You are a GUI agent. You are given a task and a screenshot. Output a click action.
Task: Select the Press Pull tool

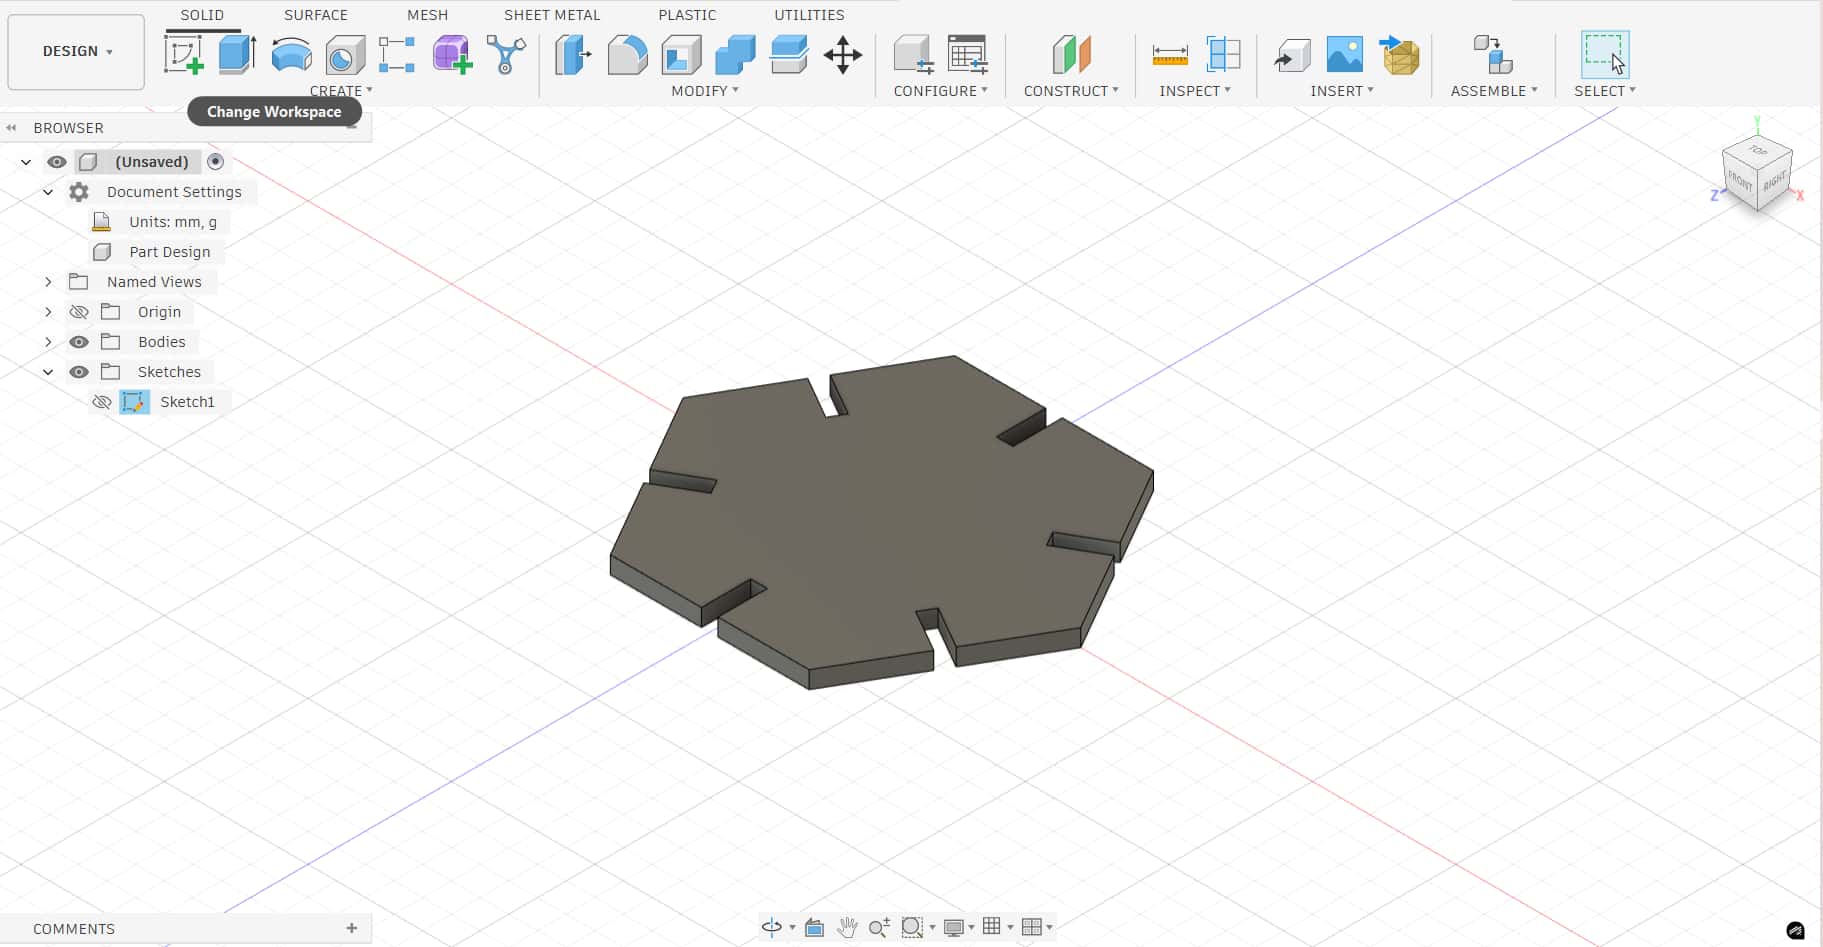click(573, 54)
